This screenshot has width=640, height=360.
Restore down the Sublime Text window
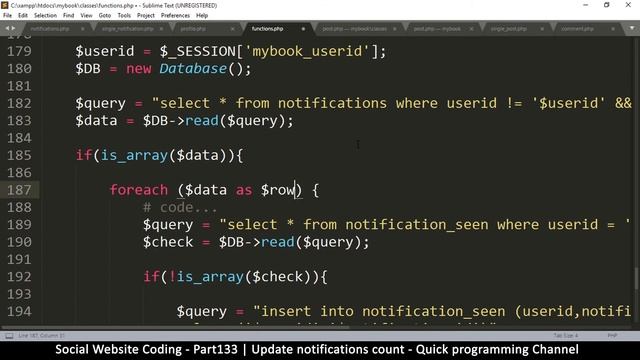pos(607,5)
